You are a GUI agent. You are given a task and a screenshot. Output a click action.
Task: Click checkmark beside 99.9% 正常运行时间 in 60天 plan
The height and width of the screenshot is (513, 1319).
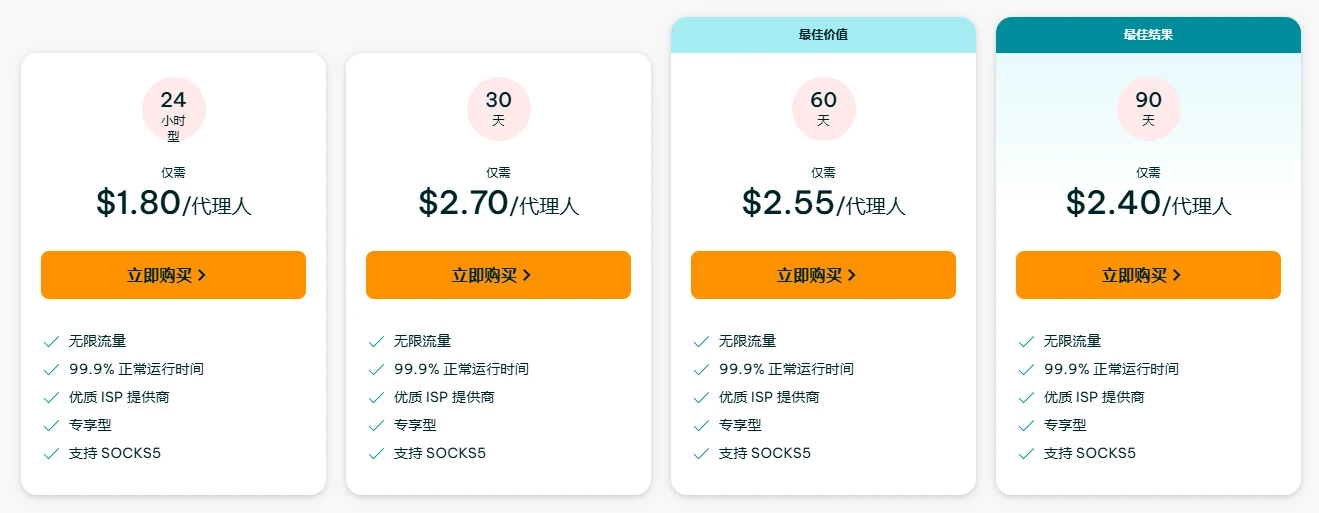pyautogui.click(x=701, y=370)
